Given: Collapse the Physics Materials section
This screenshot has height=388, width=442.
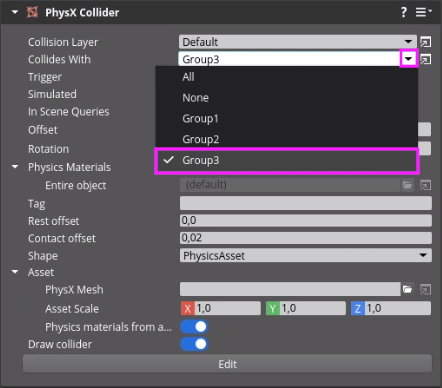Looking at the screenshot, I should pos(15,167).
